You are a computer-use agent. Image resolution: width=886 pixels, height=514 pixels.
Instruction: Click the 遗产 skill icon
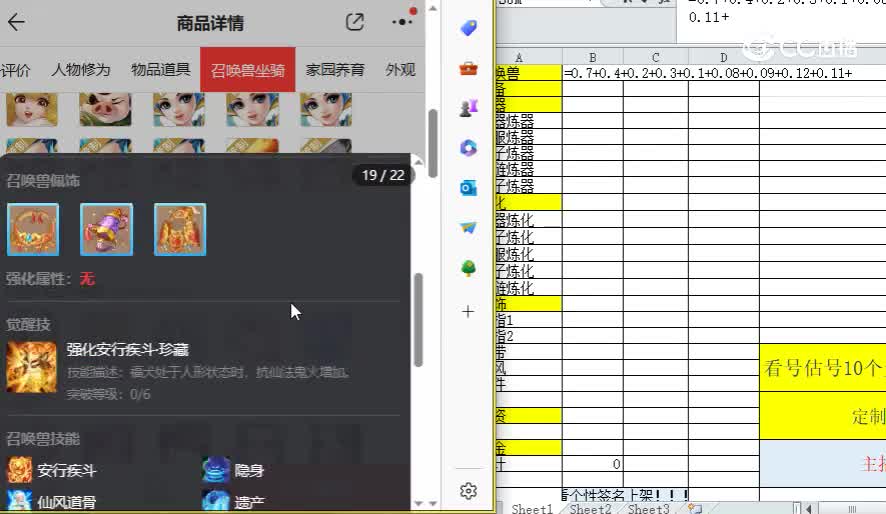pos(216,501)
